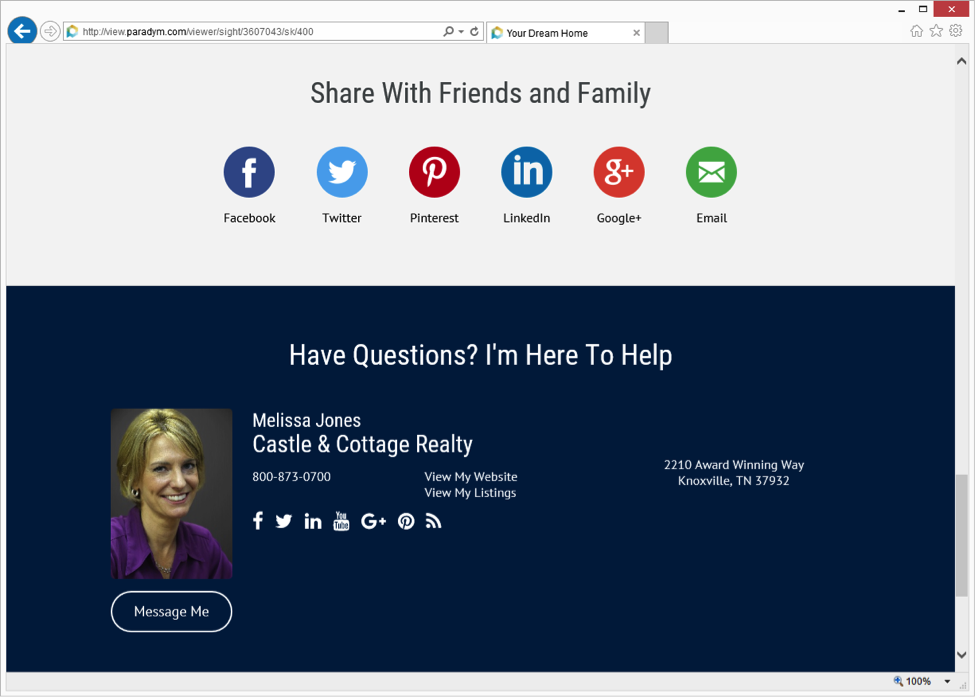Click the address bar search magnifier
Image resolution: width=975 pixels, height=697 pixels.
448,31
